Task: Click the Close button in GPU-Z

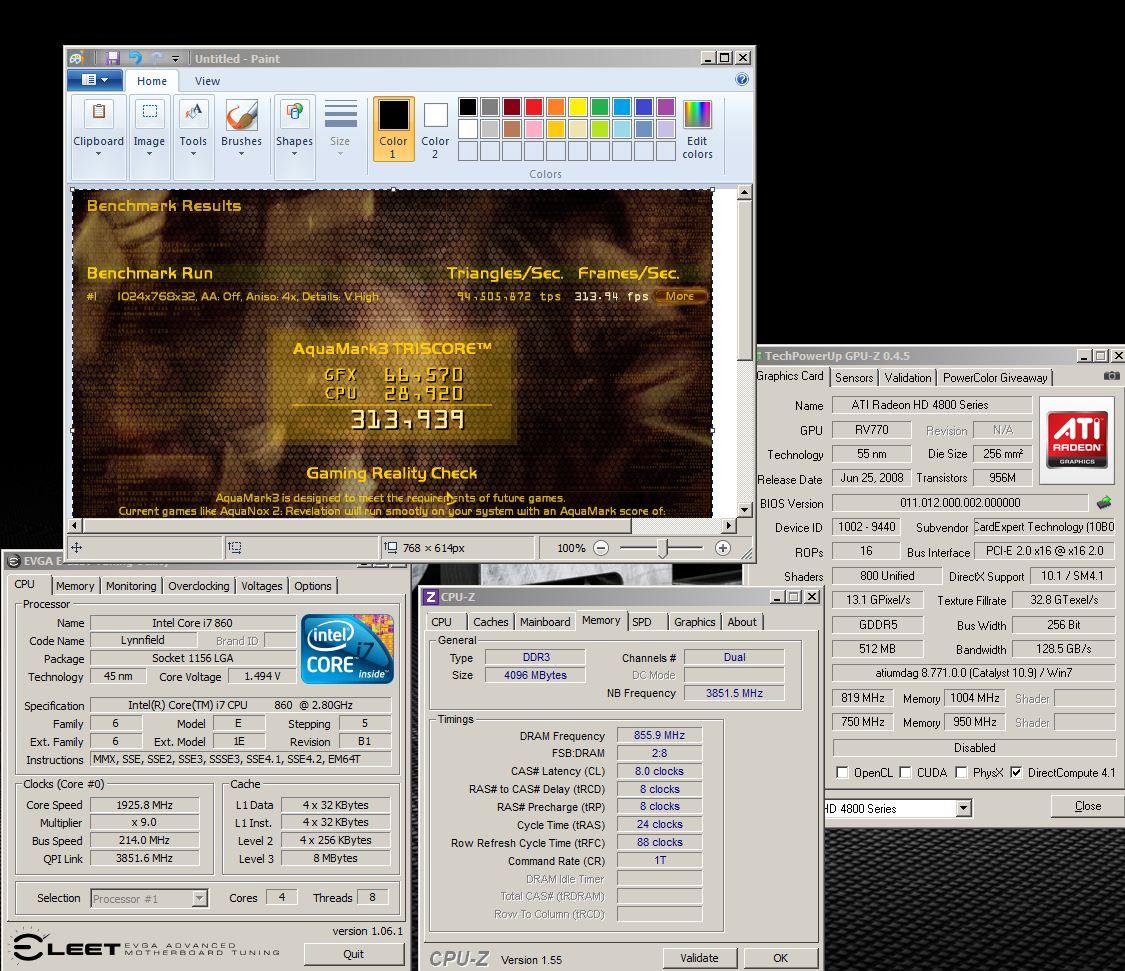Action: 1087,806
